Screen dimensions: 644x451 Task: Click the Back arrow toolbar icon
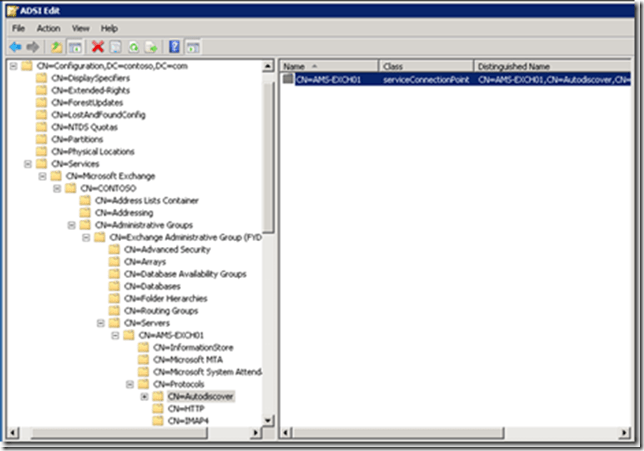(15, 46)
